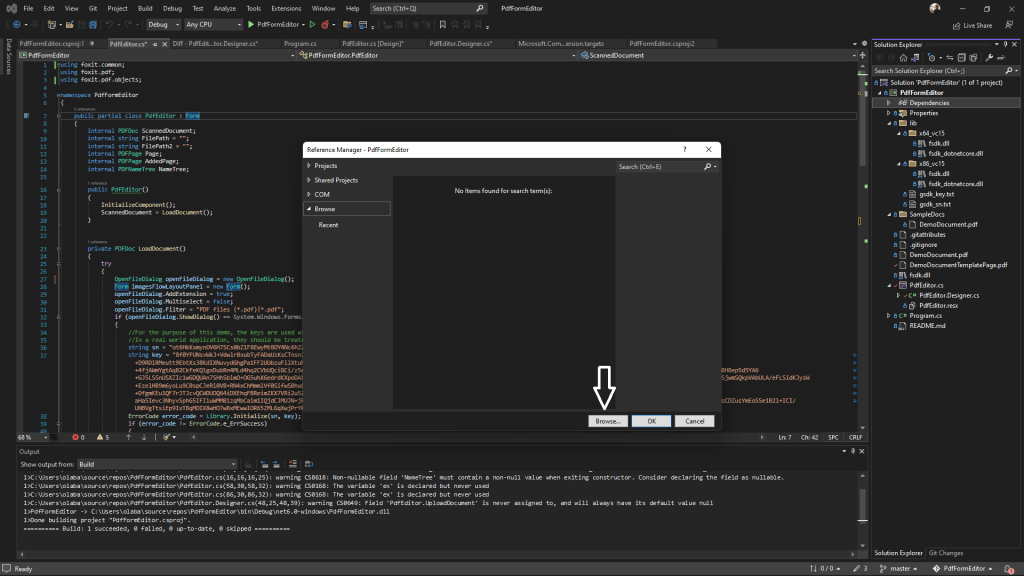
Task: Expand the Dependencies node
Action: (x=889, y=103)
